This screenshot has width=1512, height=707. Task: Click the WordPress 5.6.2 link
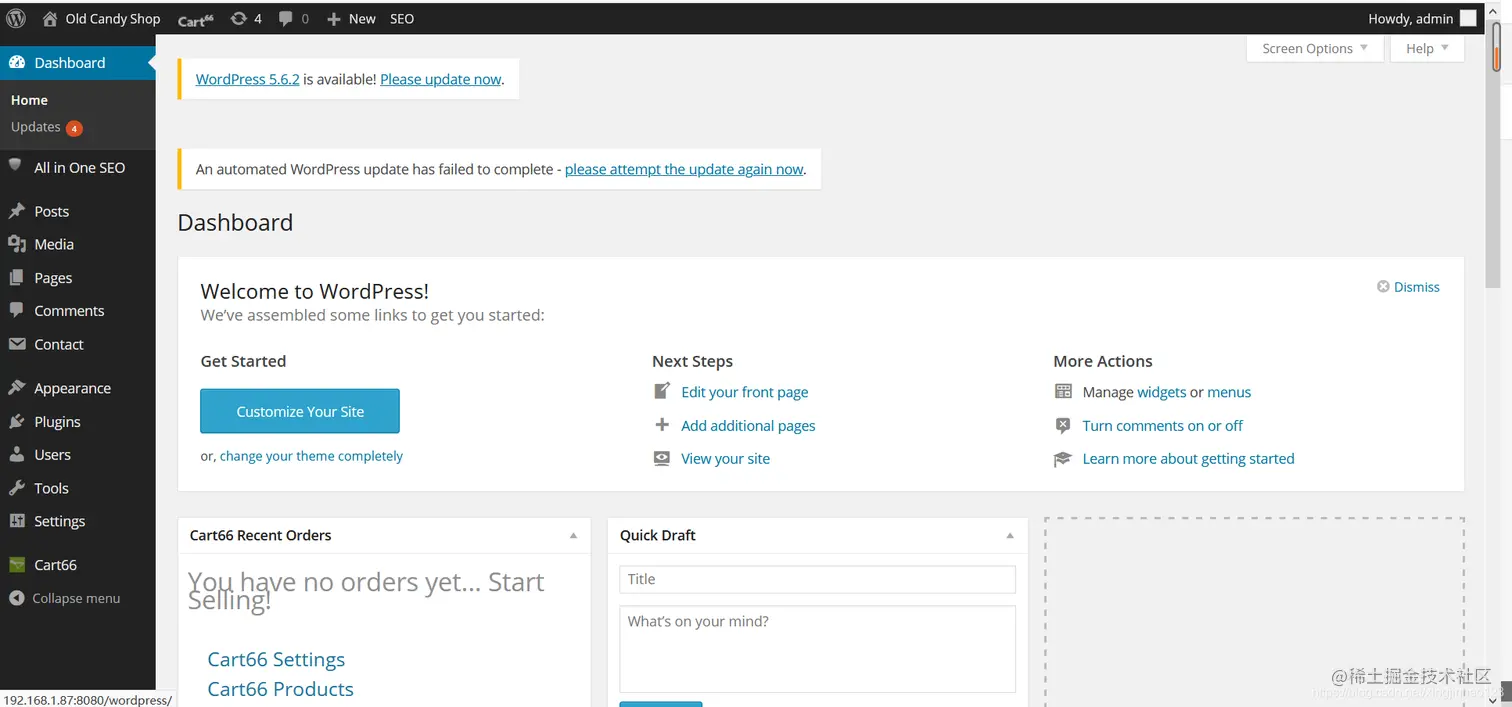pos(248,79)
